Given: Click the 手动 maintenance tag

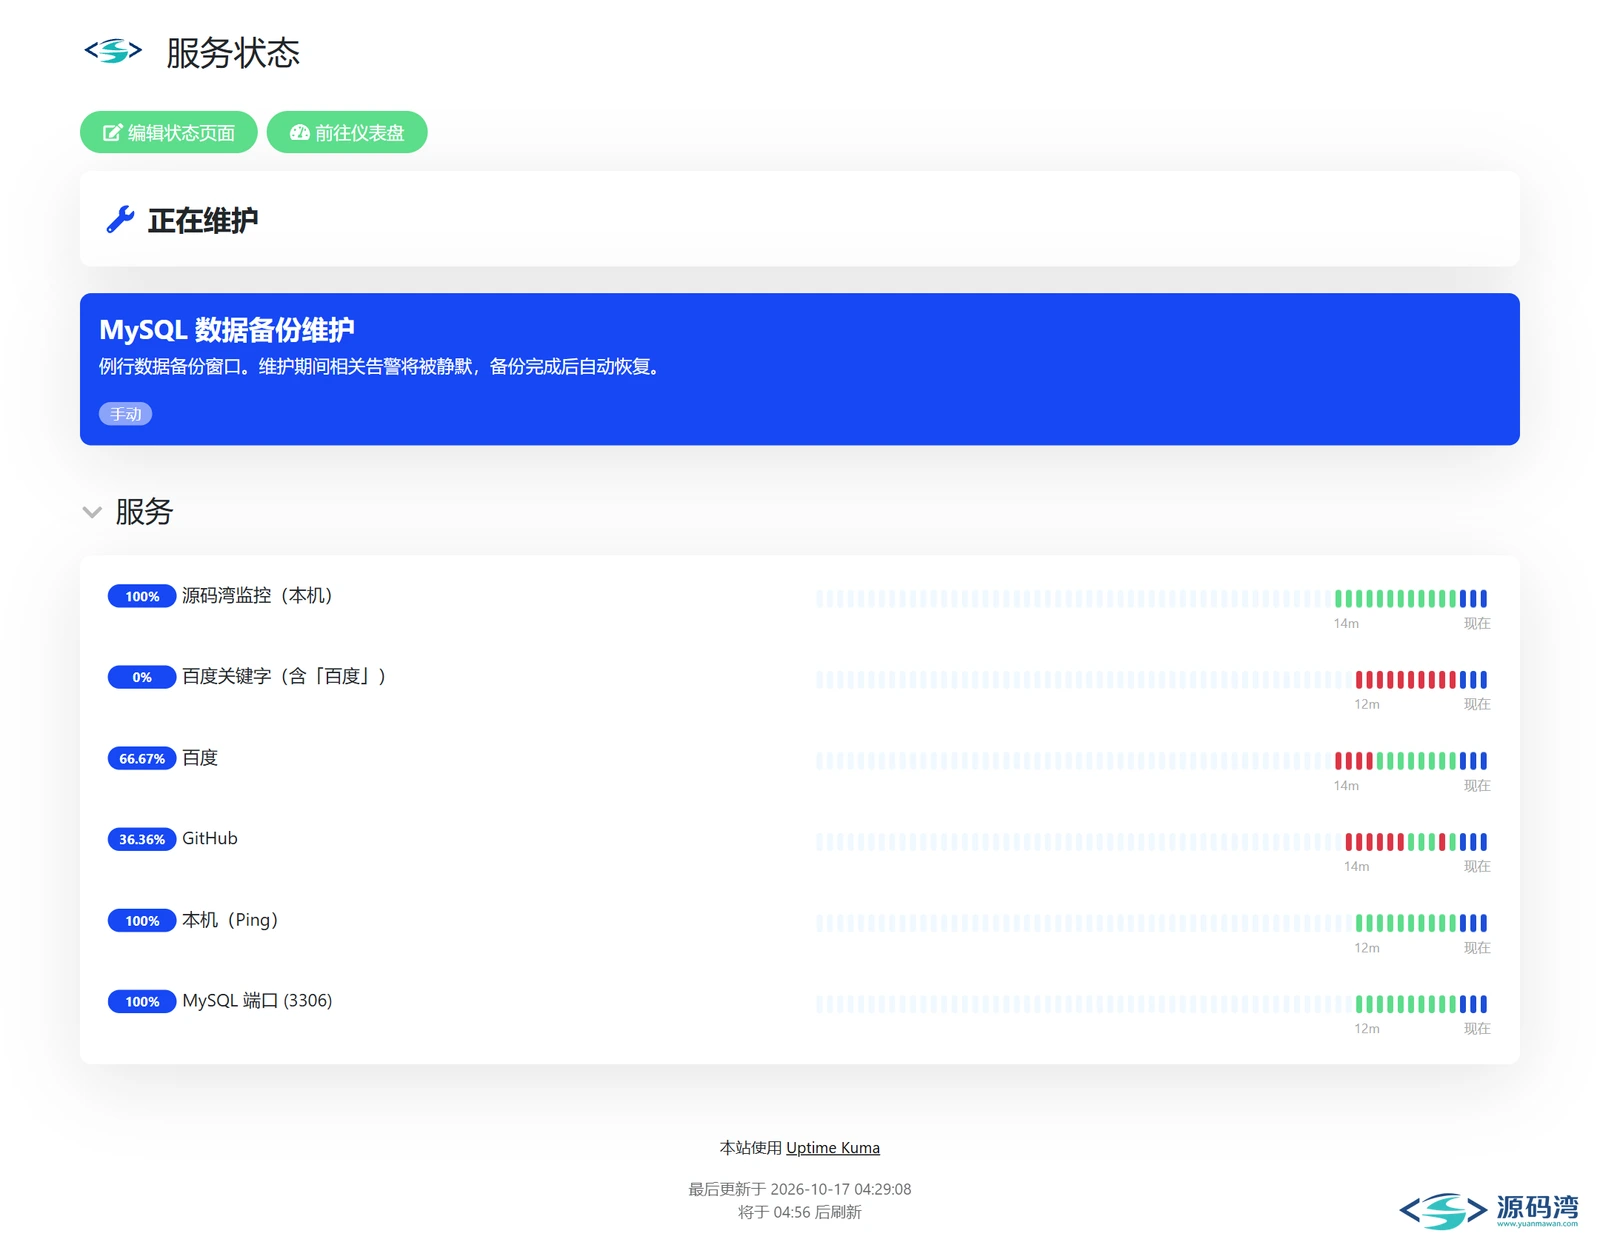Looking at the screenshot, I should [x=125, y=414].
